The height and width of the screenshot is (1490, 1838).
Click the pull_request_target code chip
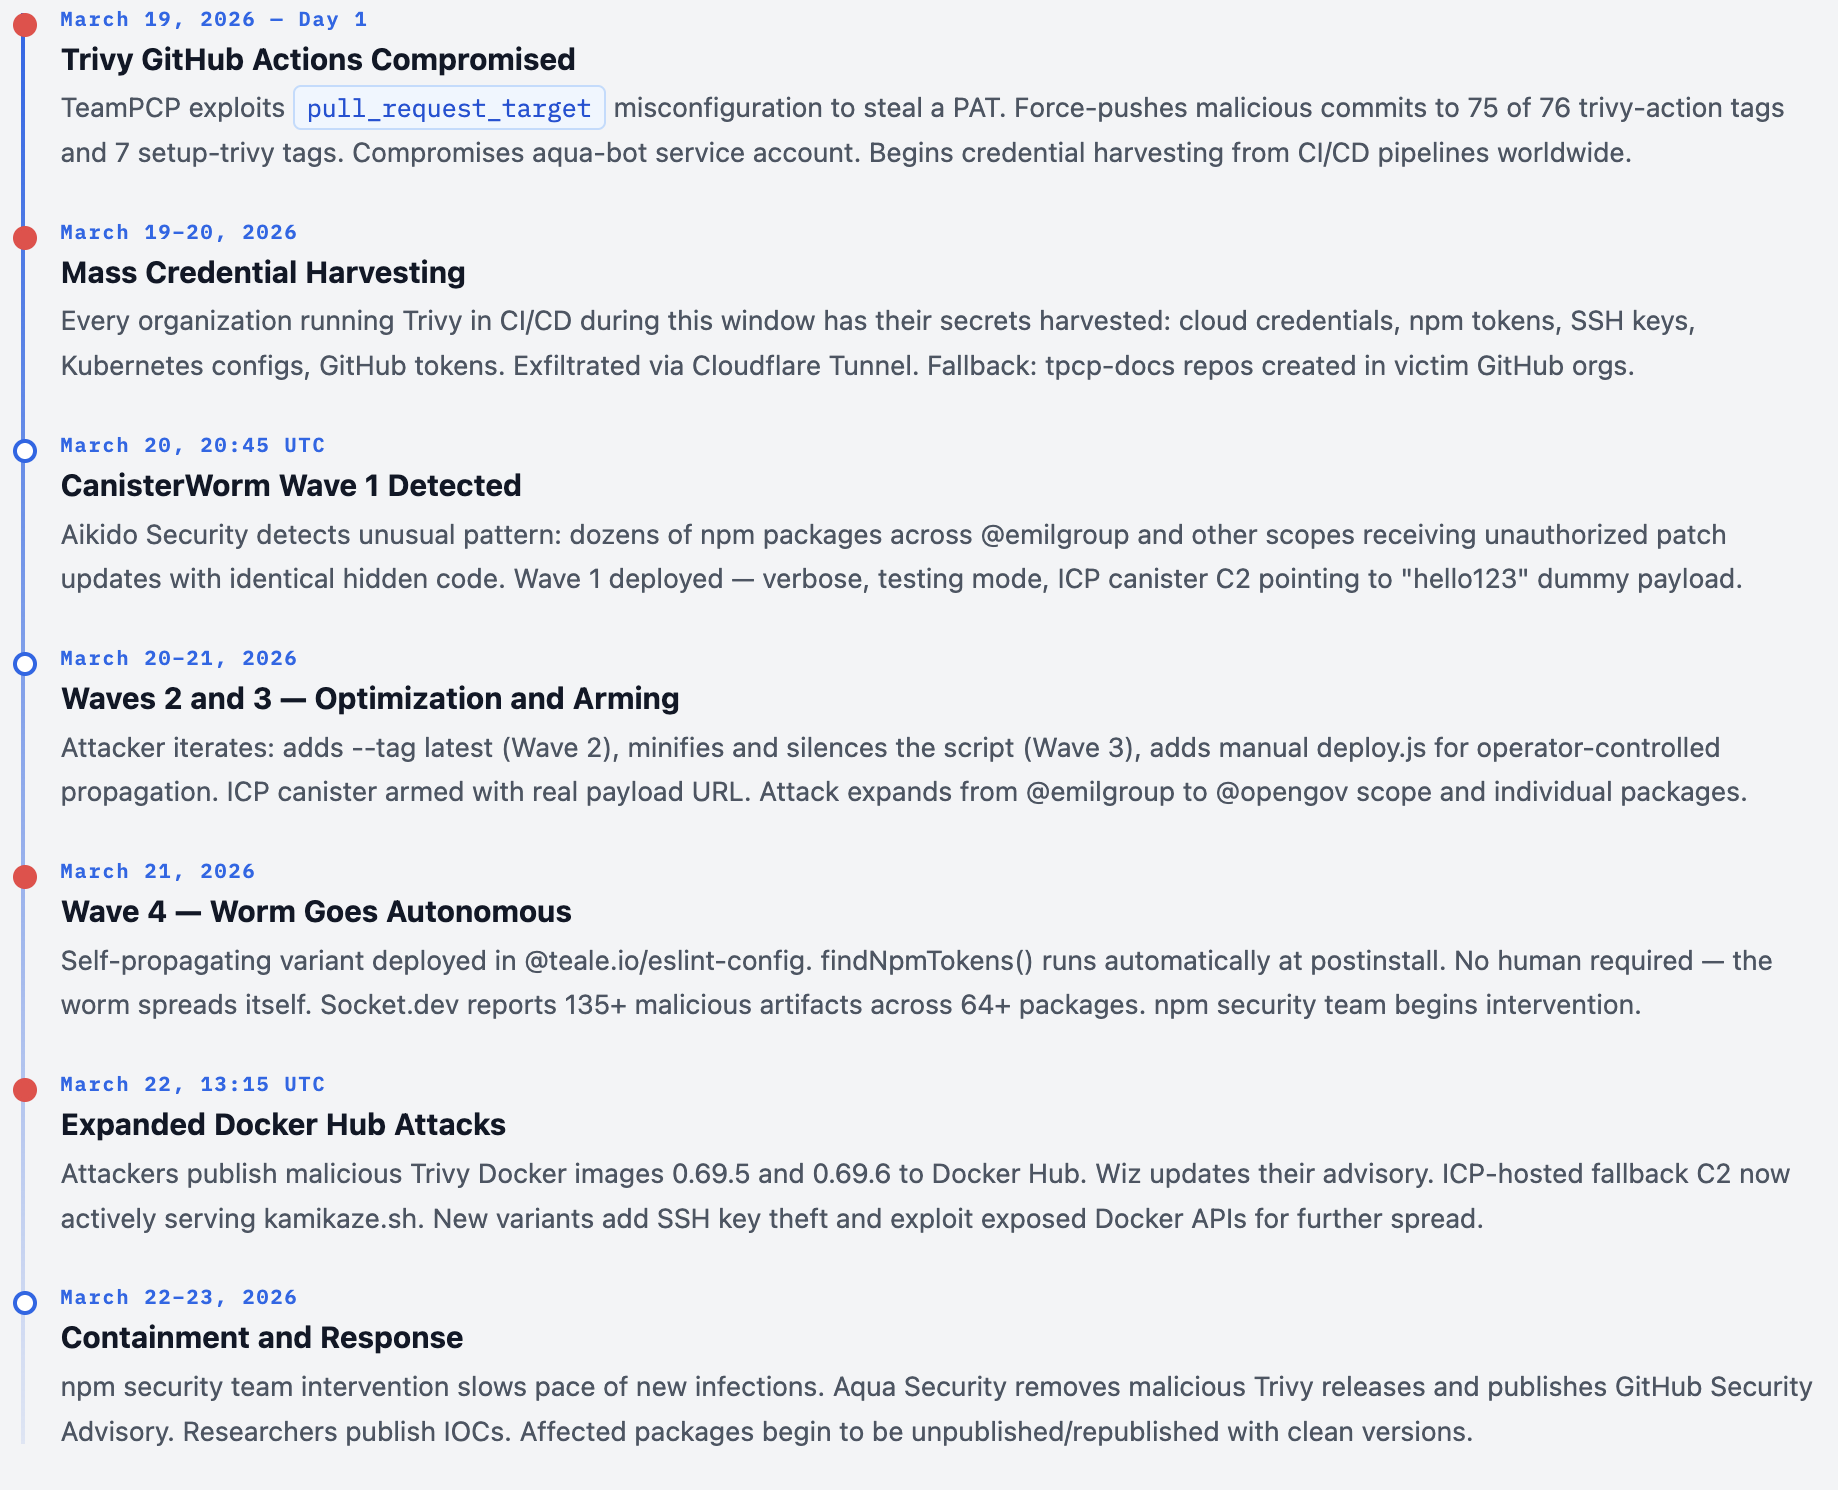449,108
